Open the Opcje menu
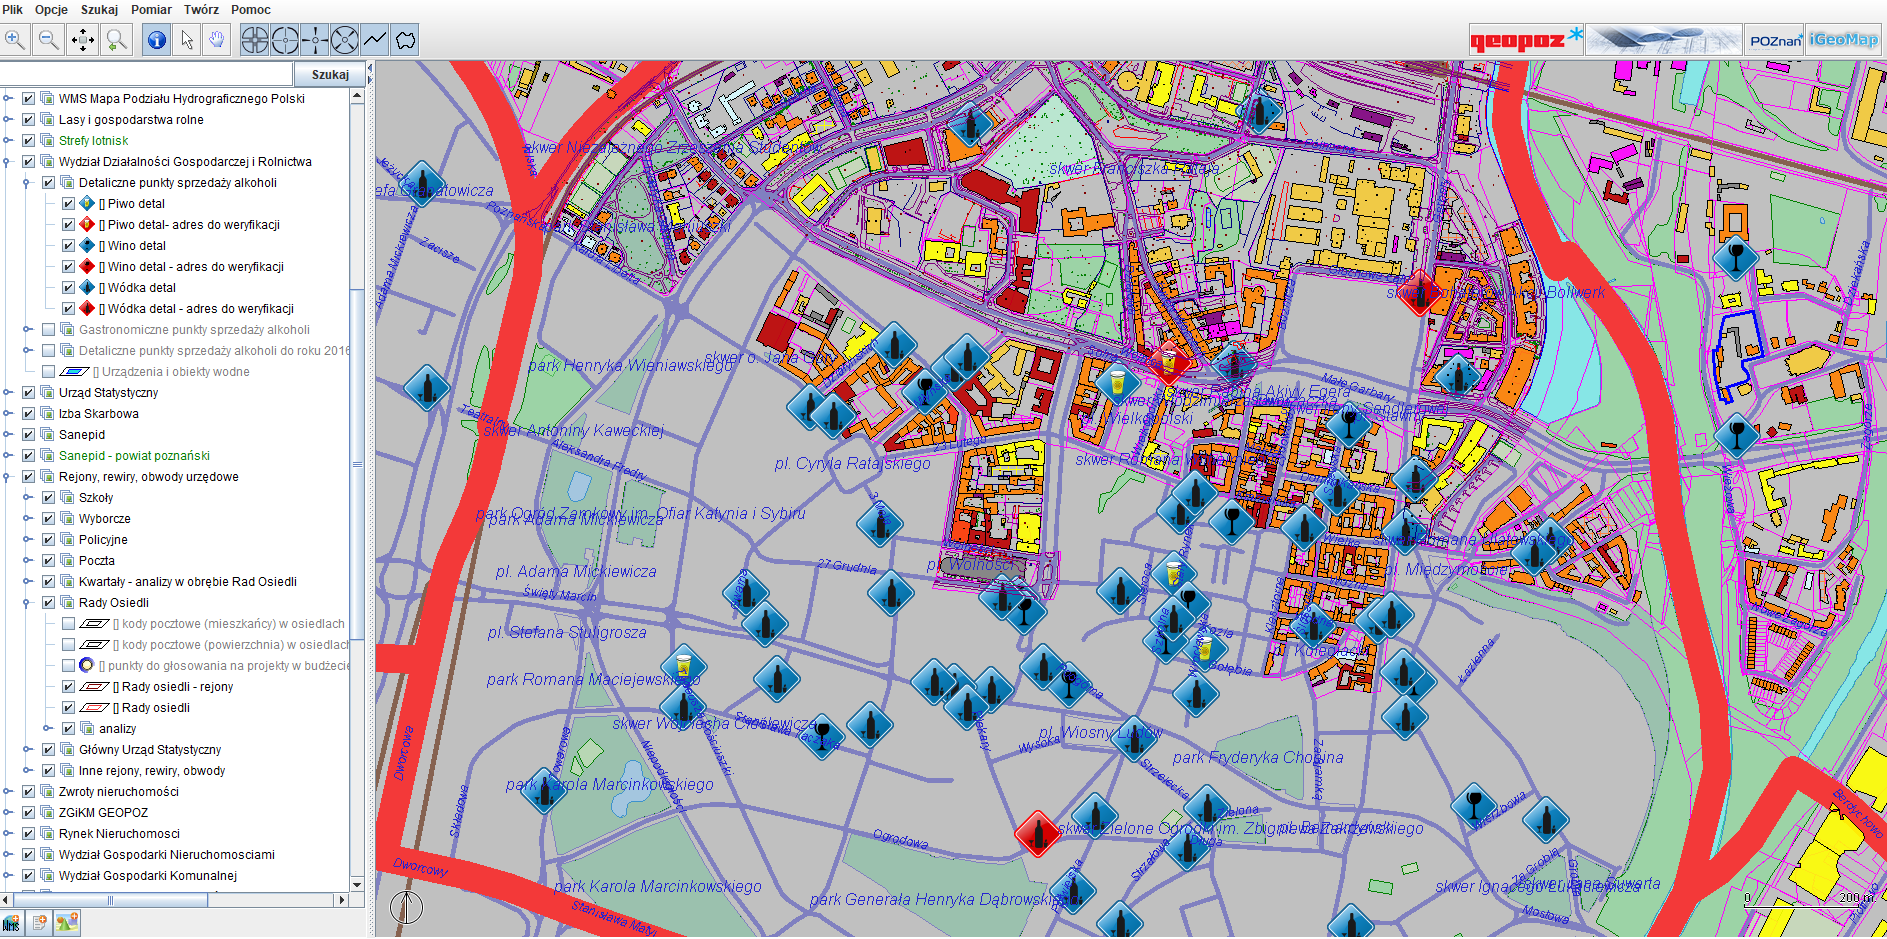Viewport: 1887px width, 939px height. tap(51, 10)
